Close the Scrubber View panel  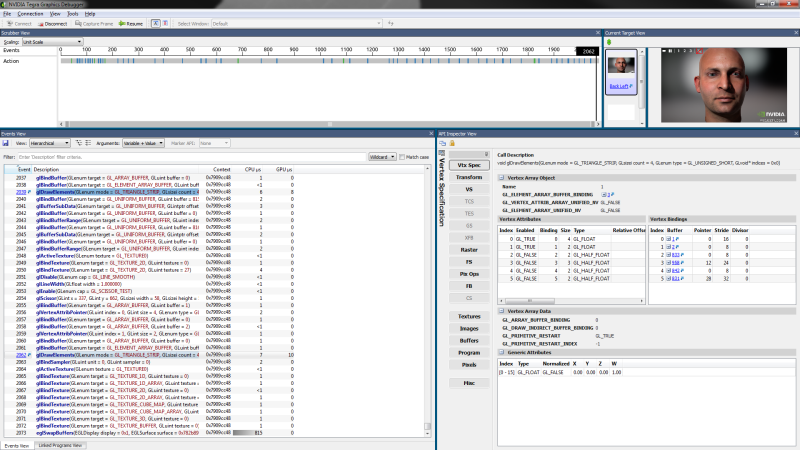point(598,33)
